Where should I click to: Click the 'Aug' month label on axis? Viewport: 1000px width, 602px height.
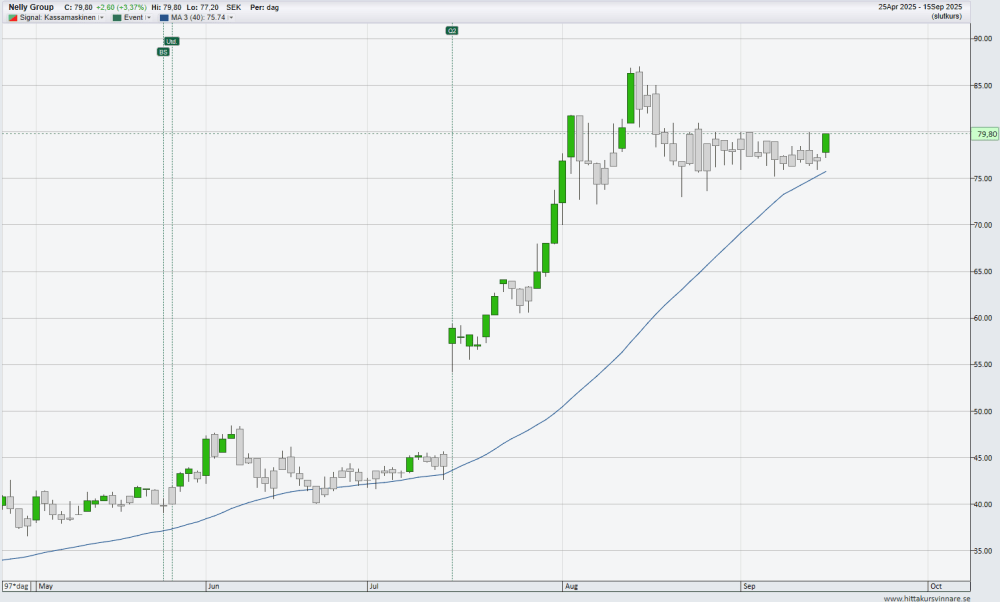[571, 586]
